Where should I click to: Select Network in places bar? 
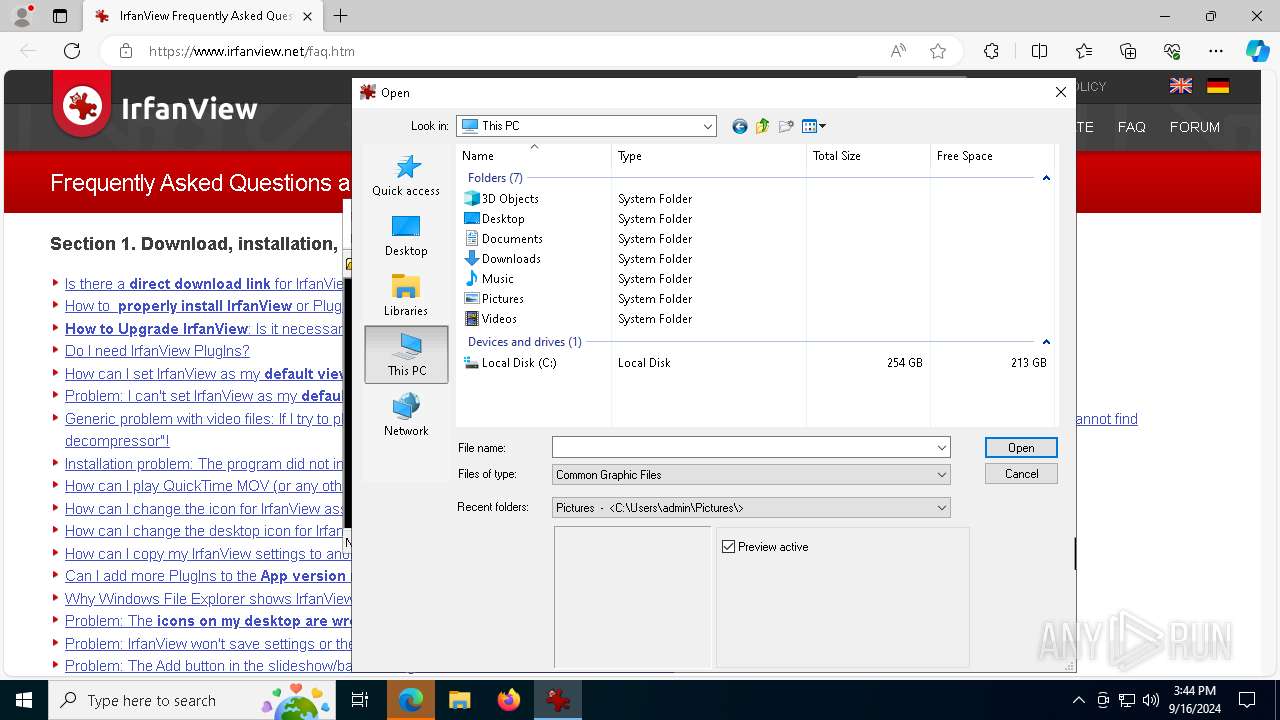click(x=406, y=415)
